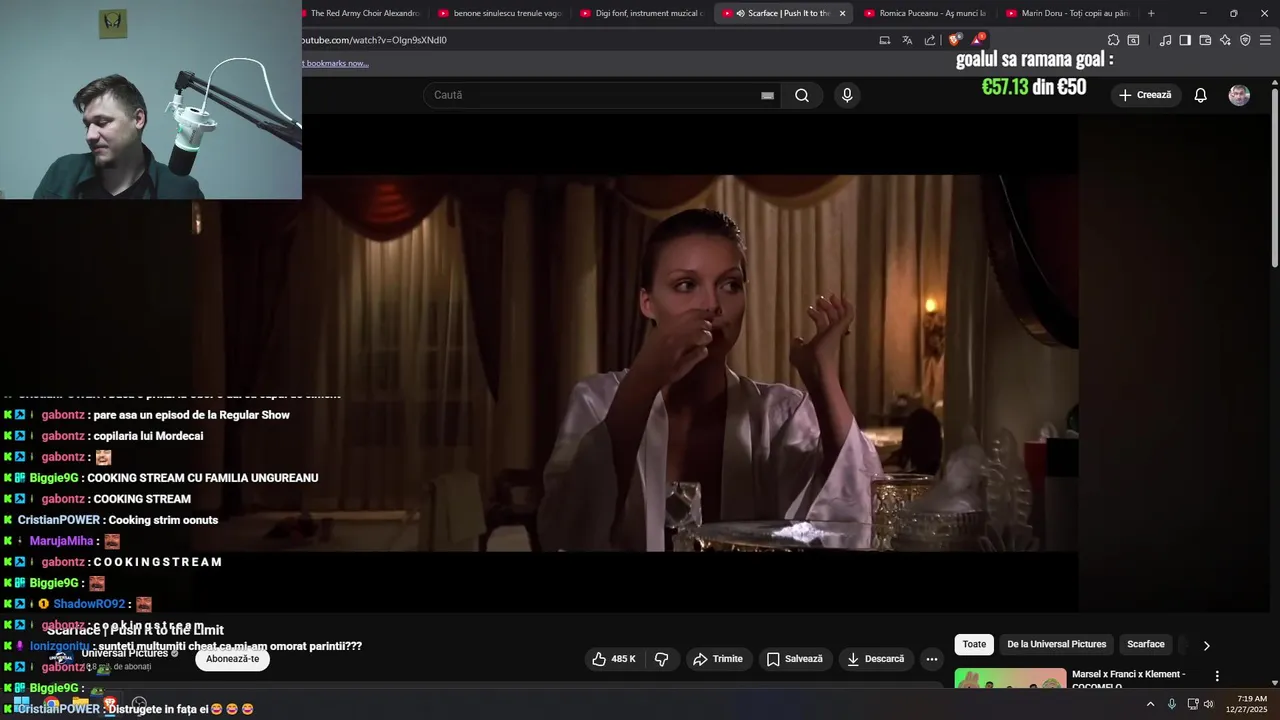Click the Brave Shields lion icon

pyautogui.click(x=955, y=40)
